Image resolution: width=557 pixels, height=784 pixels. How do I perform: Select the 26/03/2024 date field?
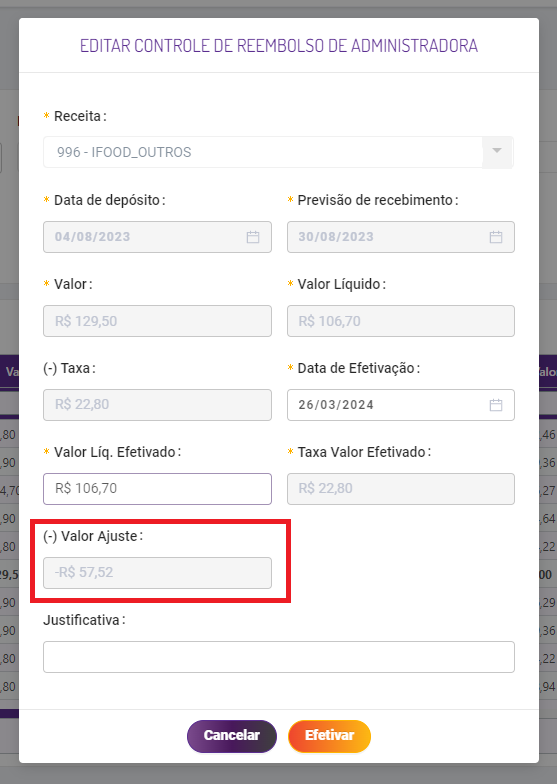[x=401, y=405]
